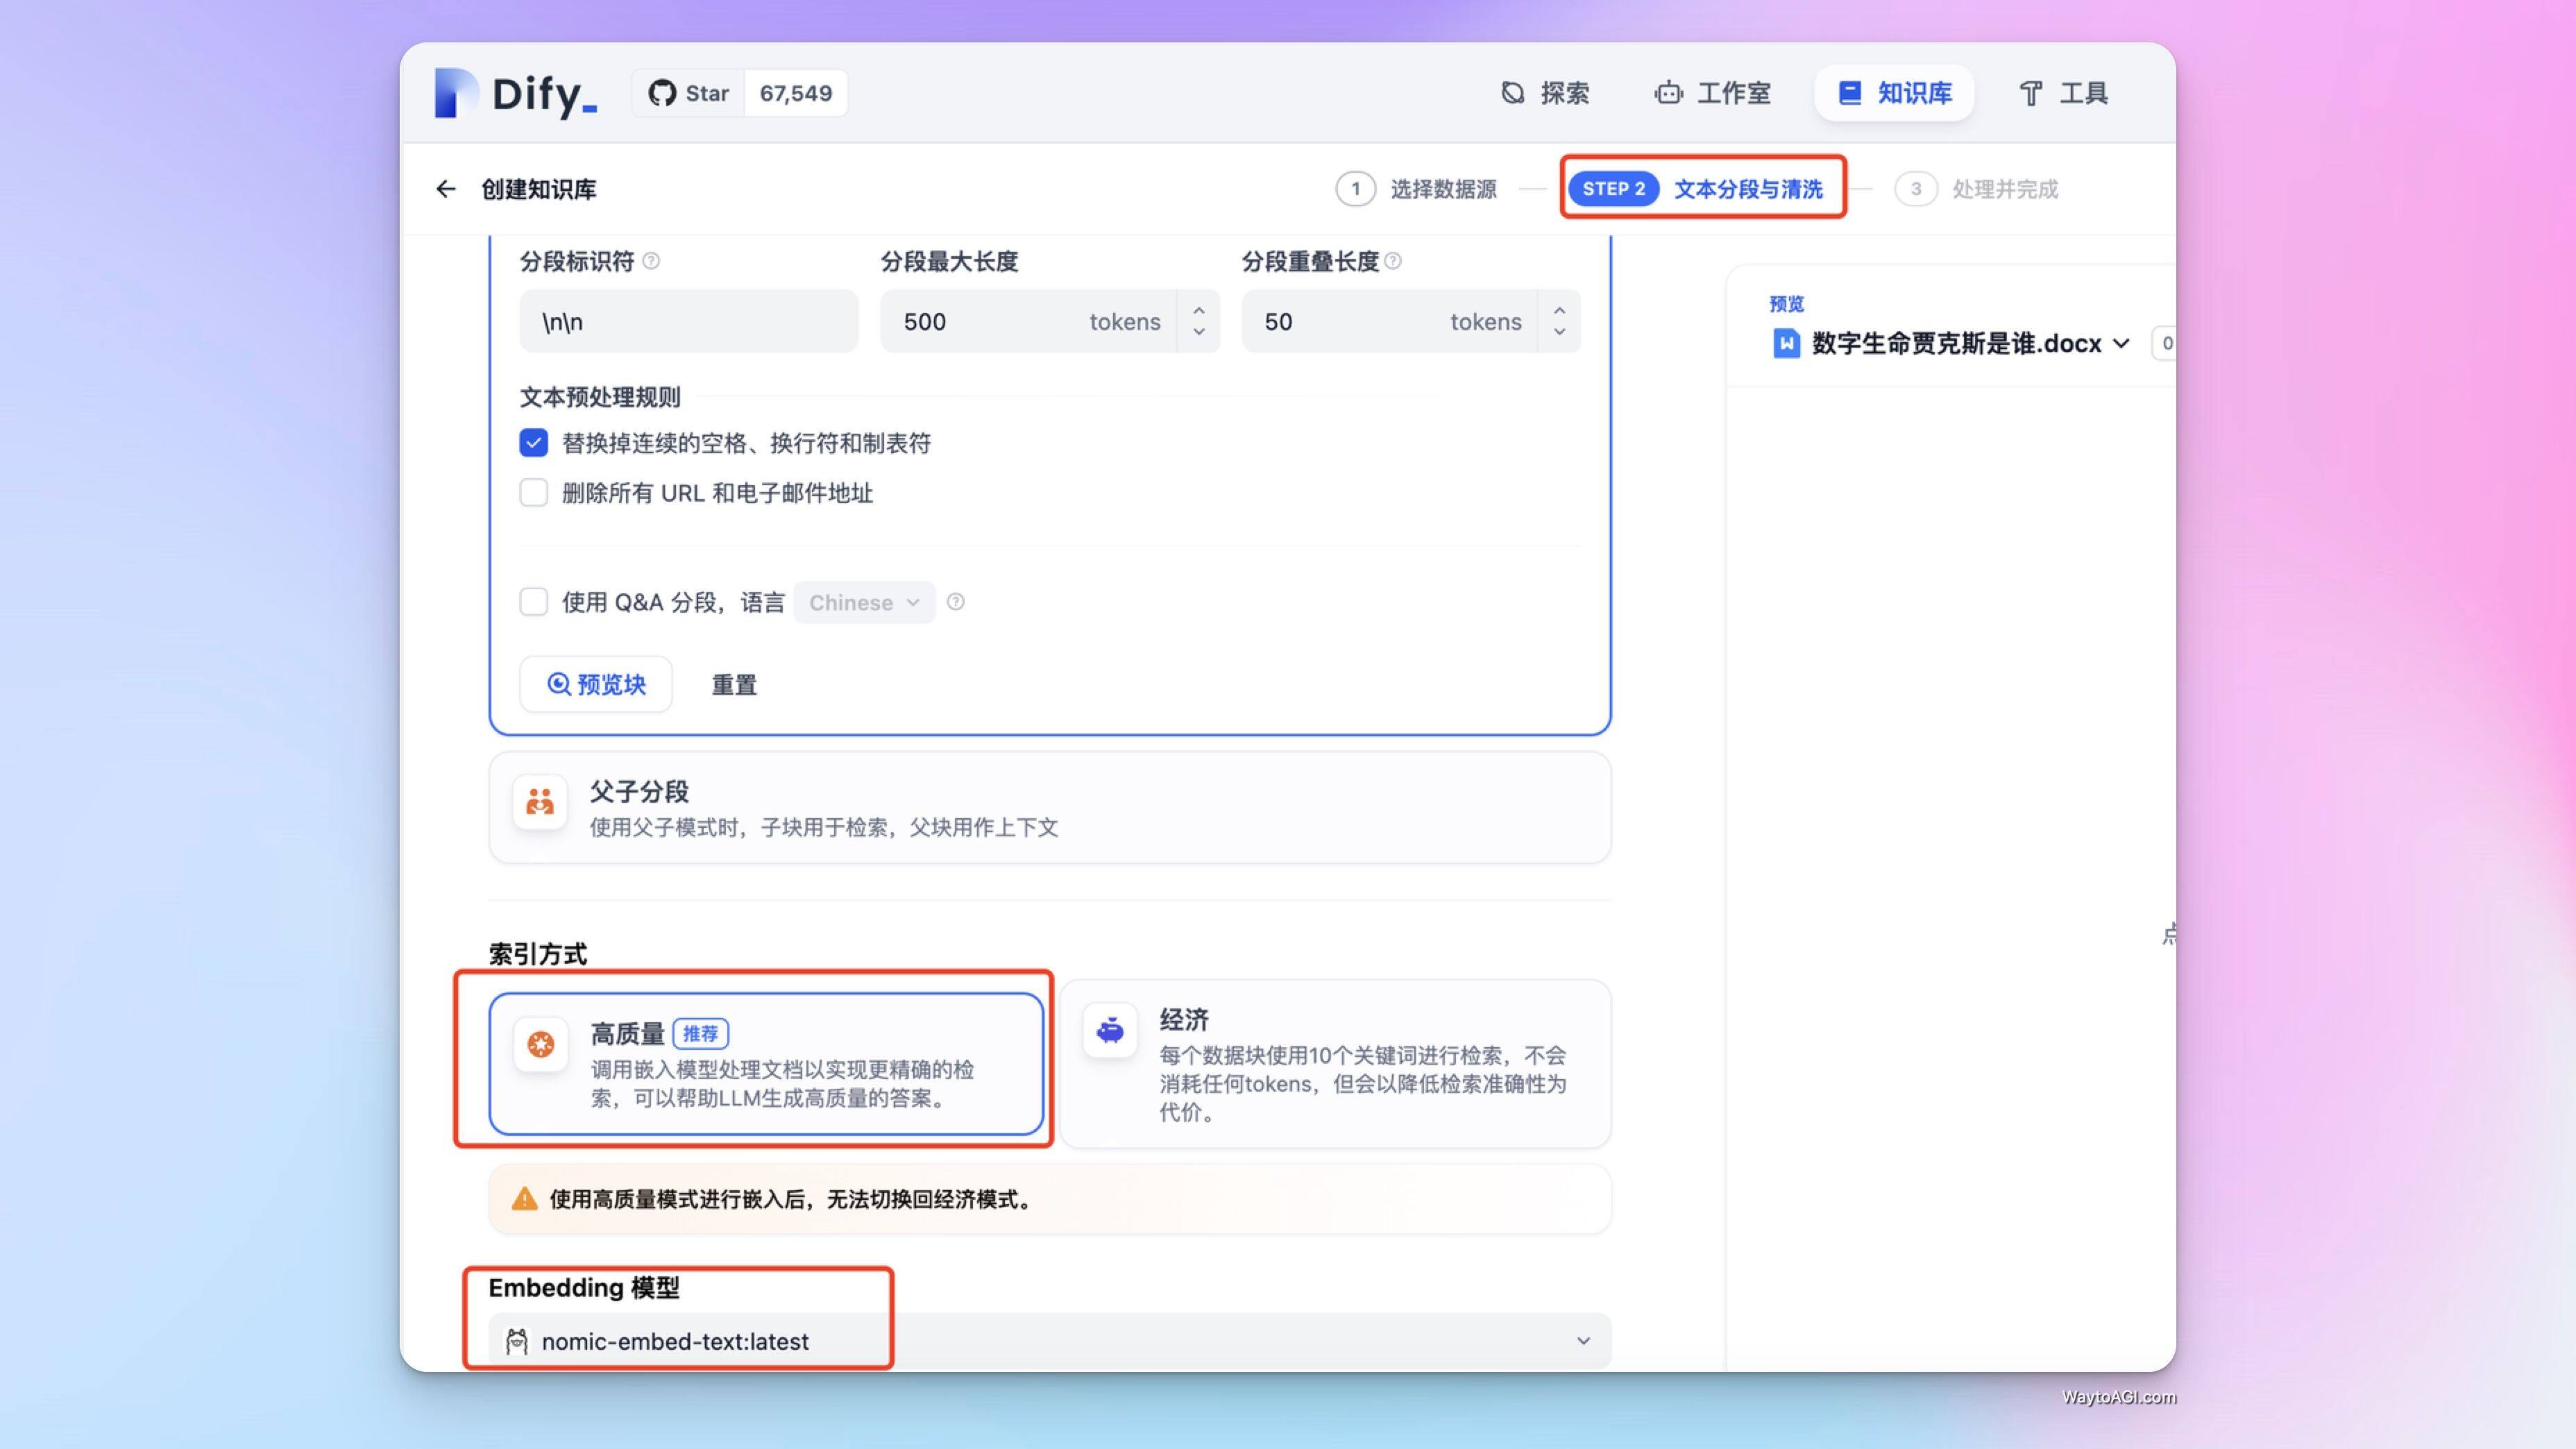
Task: Open the GitHub Star link
Action: pos(689,93)
